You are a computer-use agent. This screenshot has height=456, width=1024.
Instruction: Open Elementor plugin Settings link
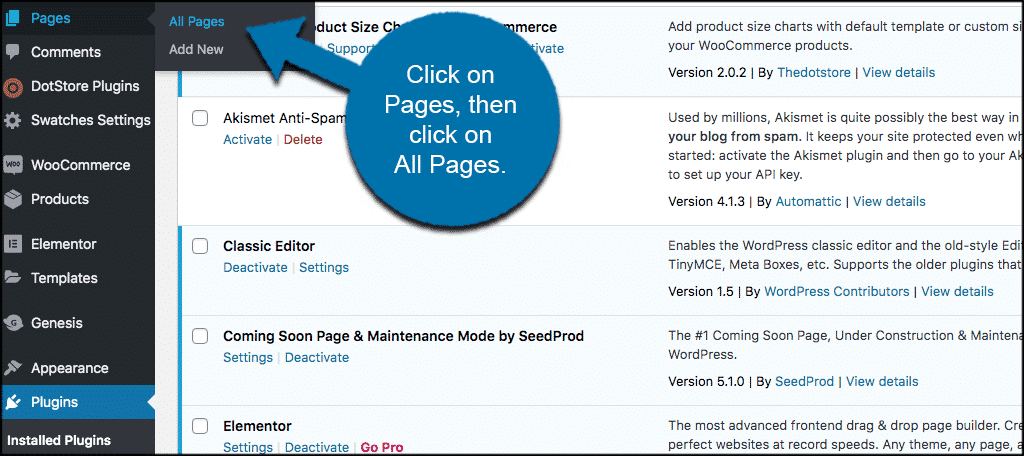pos(248,448)
